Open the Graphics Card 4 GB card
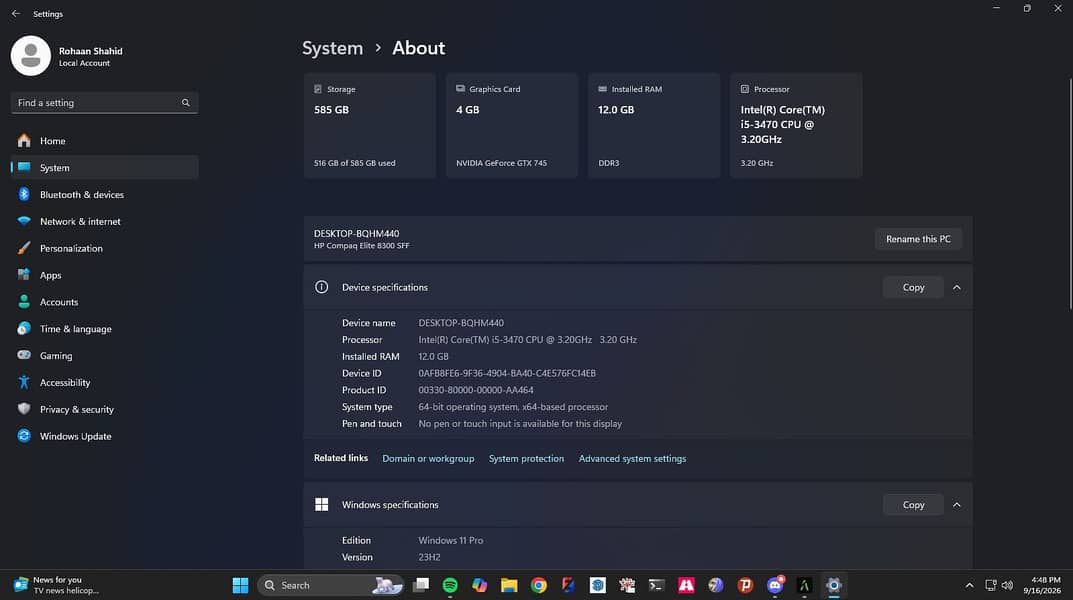 512,126
